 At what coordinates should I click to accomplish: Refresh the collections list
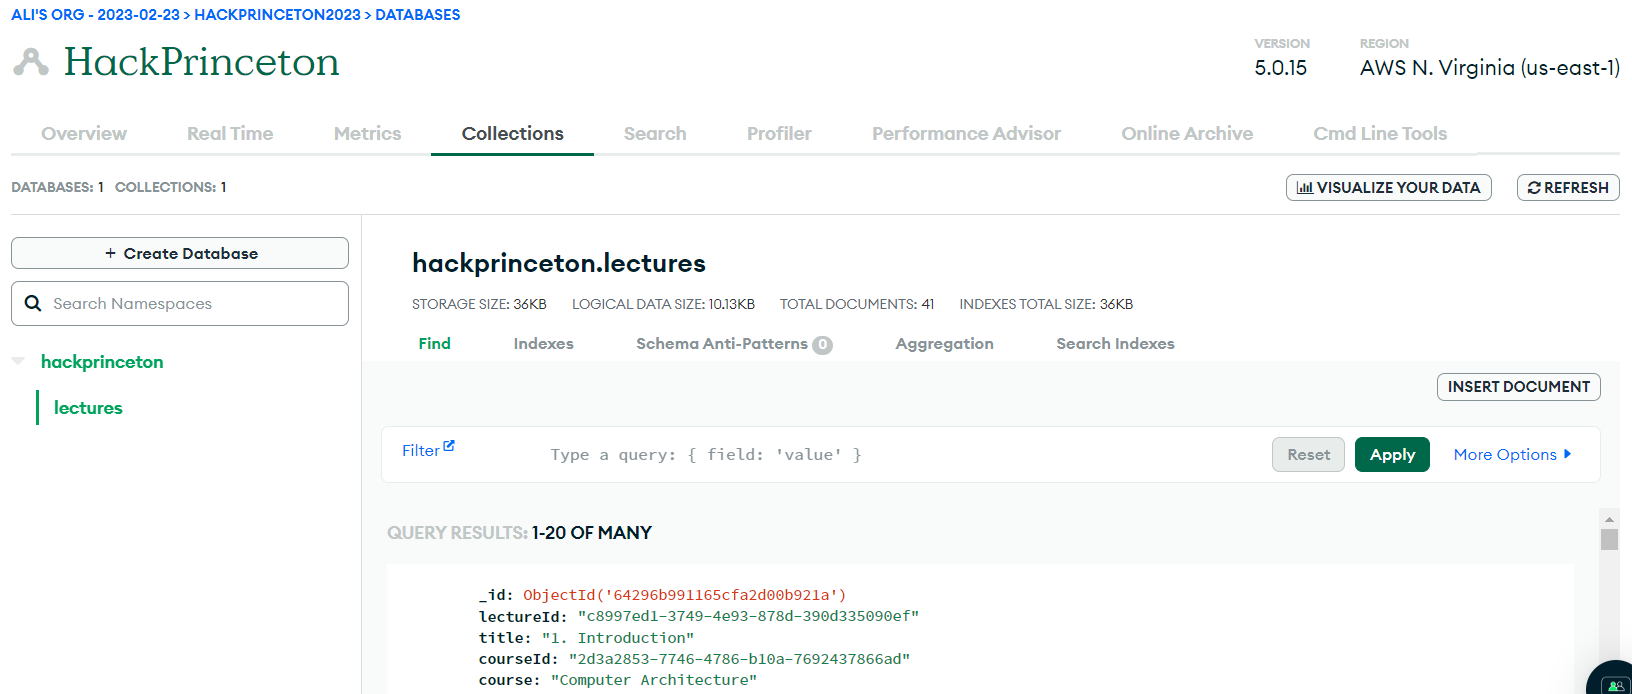pyautogui.click(x=1568, y=187)
